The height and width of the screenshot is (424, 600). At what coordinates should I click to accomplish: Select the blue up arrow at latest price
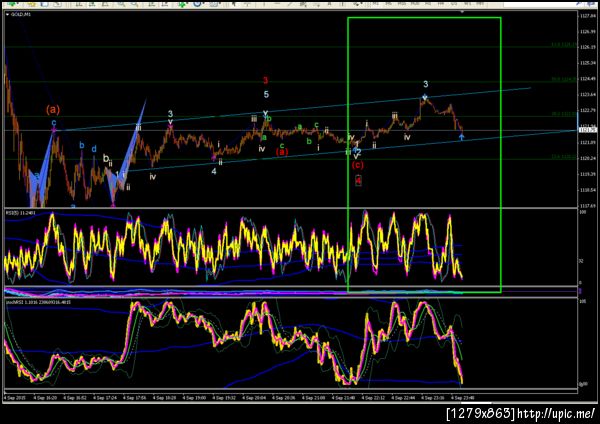click(x=462, y=137)
